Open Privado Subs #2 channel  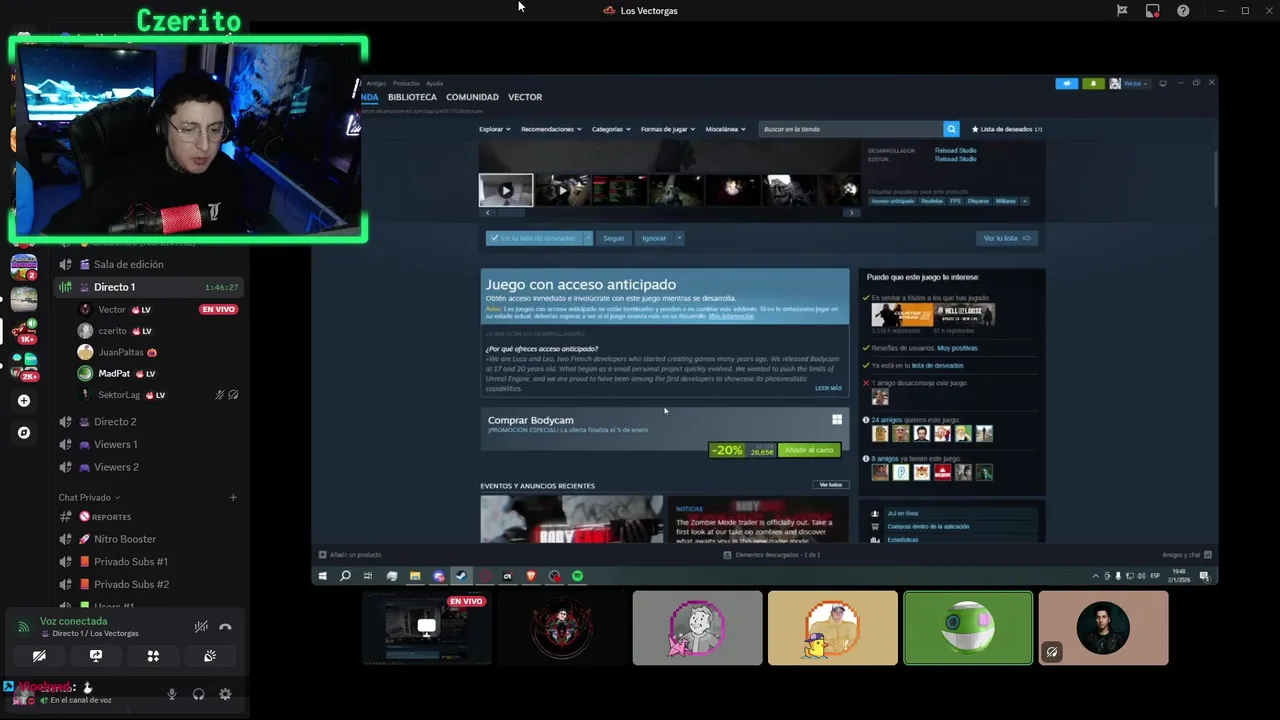[x=150, y=584]
